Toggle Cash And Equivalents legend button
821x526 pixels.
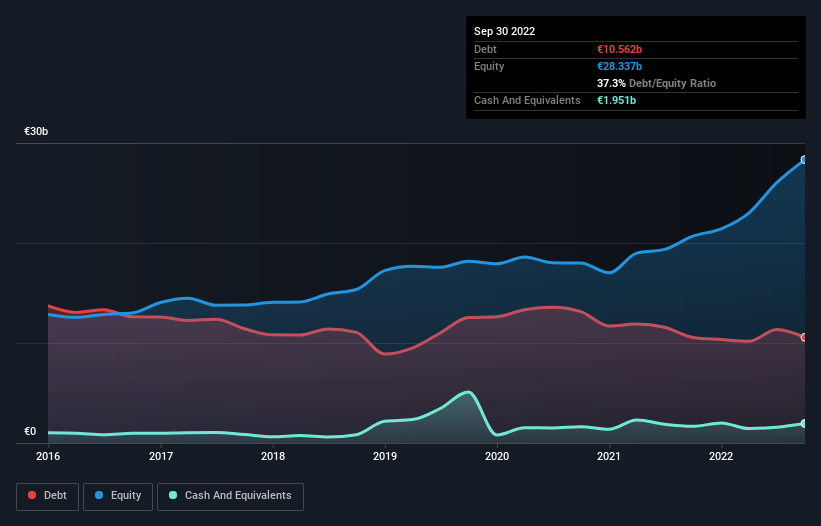pyautogui.click(x=230, y=496)
